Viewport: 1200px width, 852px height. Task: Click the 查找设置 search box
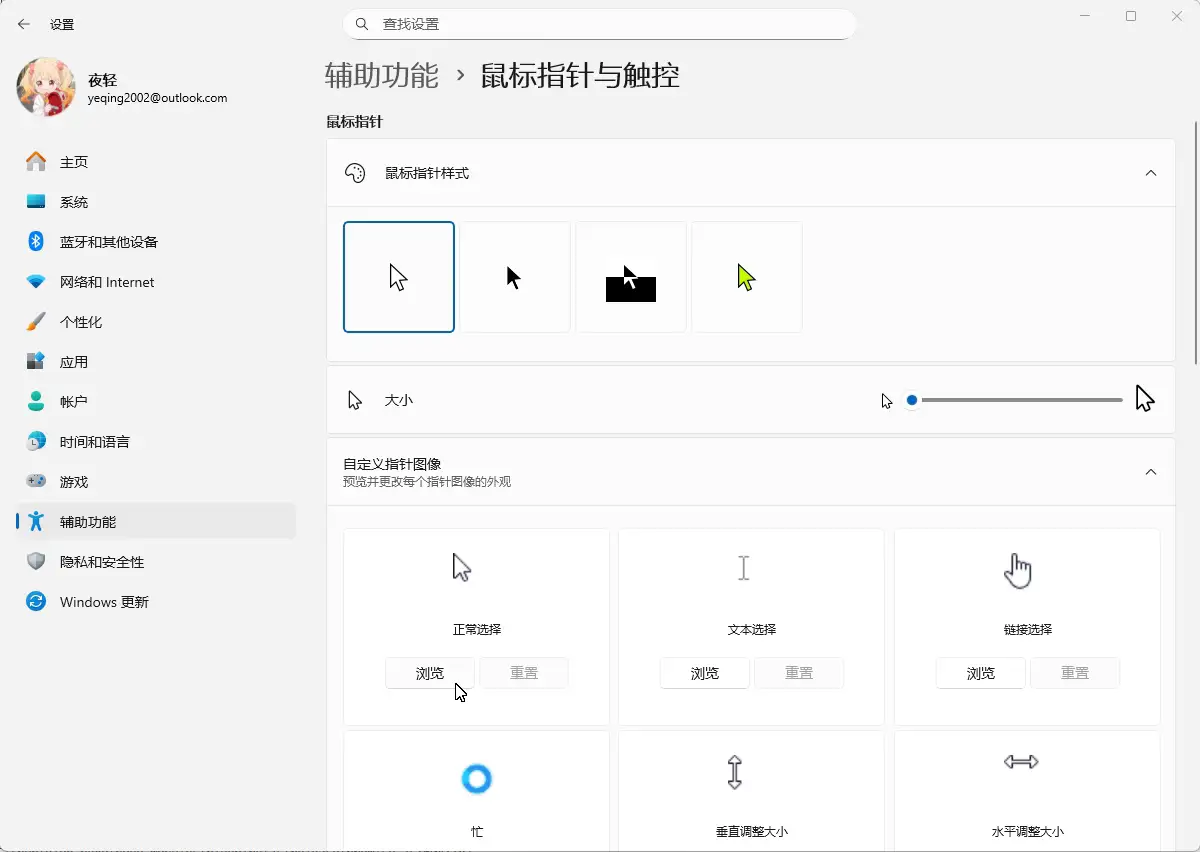(x=600, y=24)
